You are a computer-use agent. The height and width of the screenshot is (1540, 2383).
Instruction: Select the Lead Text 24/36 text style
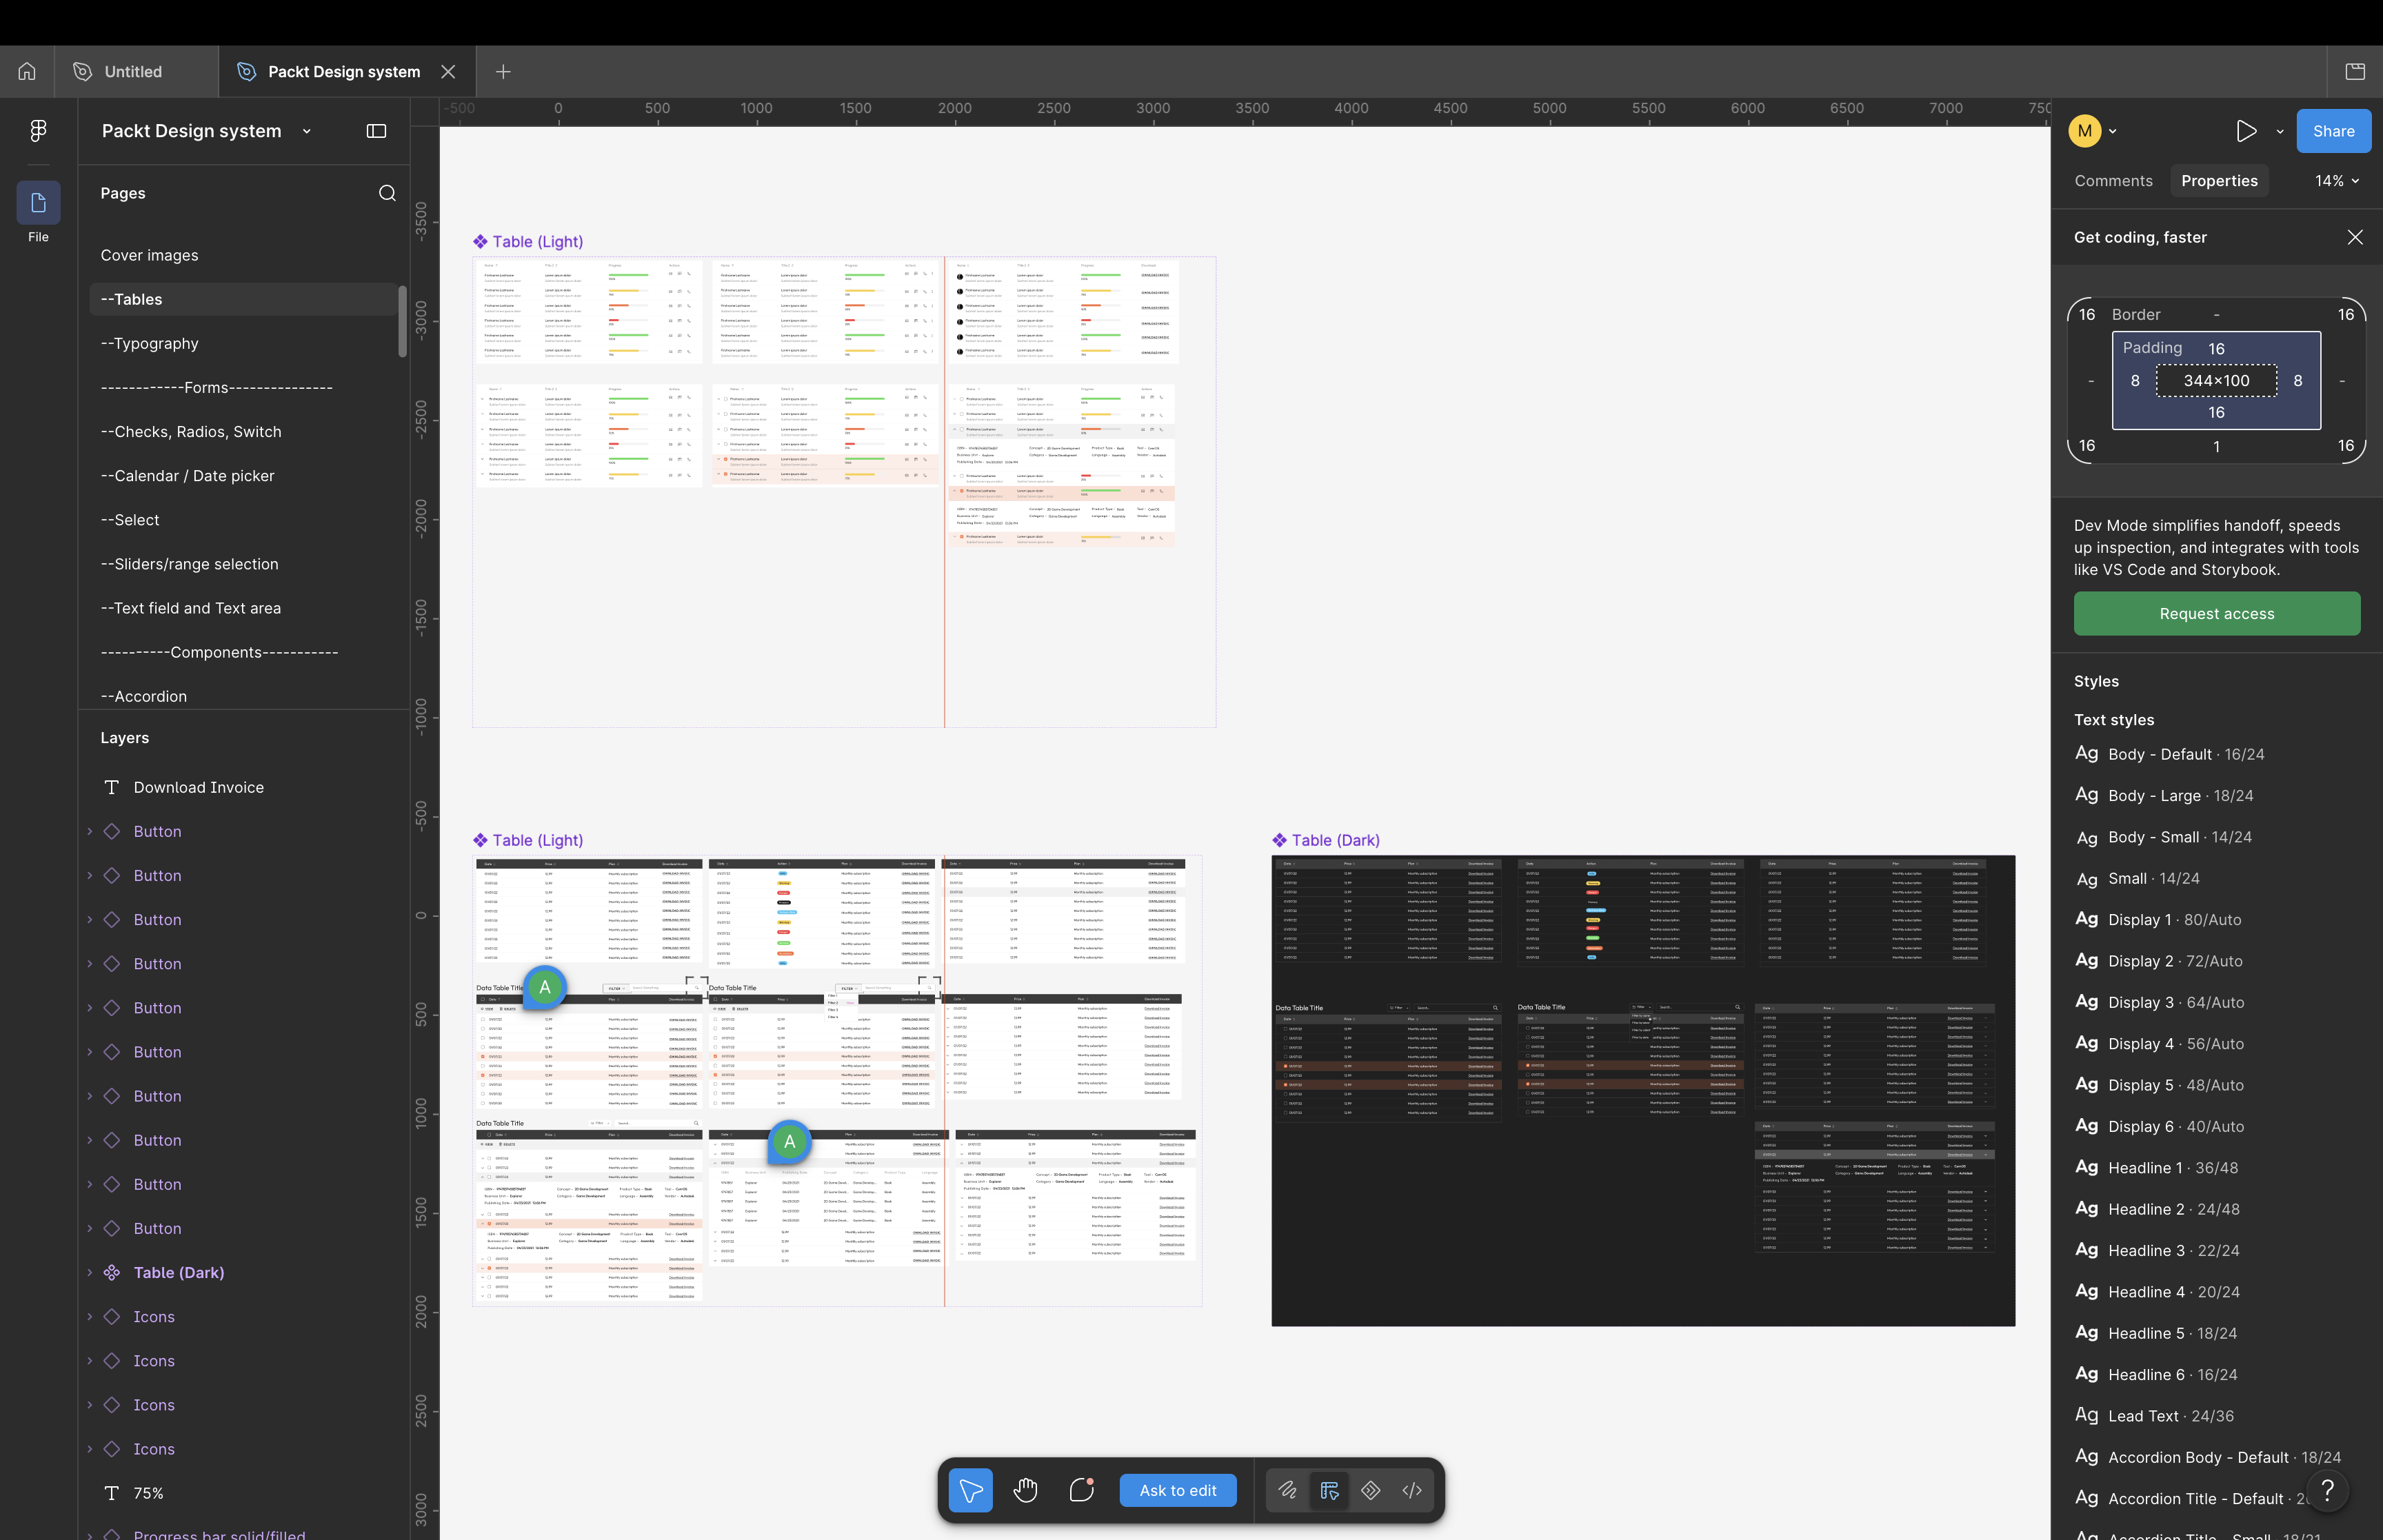tap(2153, 1415)
